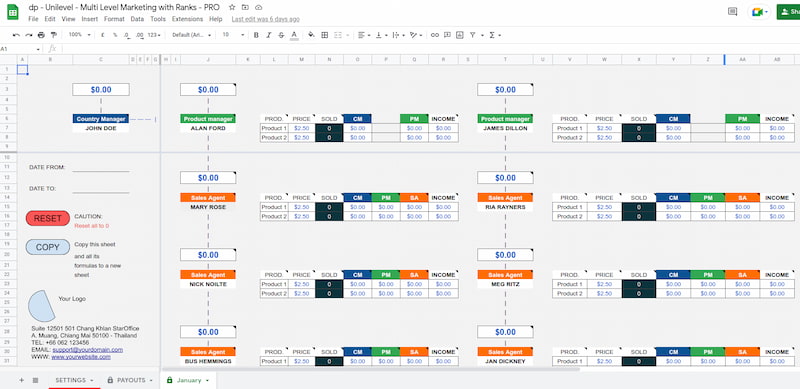Click the DATE FROM input line

coord(101,167)
